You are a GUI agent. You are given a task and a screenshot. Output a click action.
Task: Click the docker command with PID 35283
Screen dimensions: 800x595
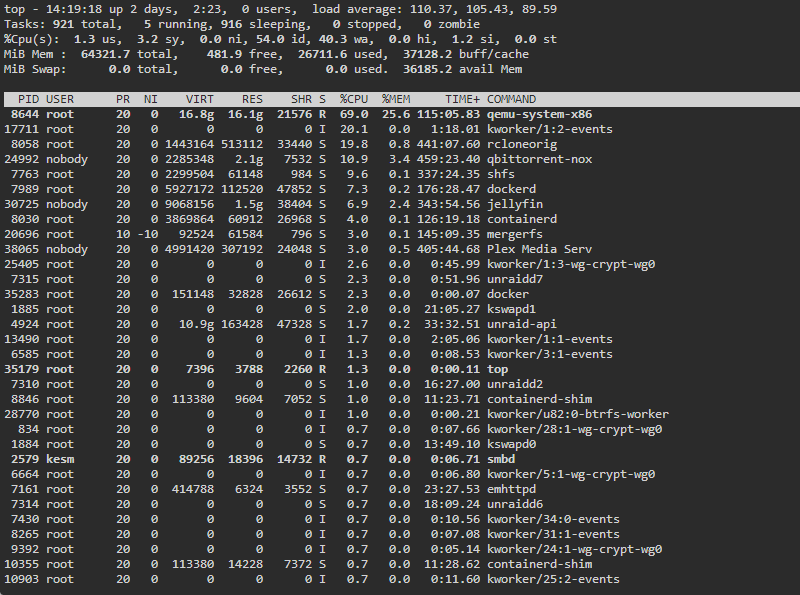point(508,294)
